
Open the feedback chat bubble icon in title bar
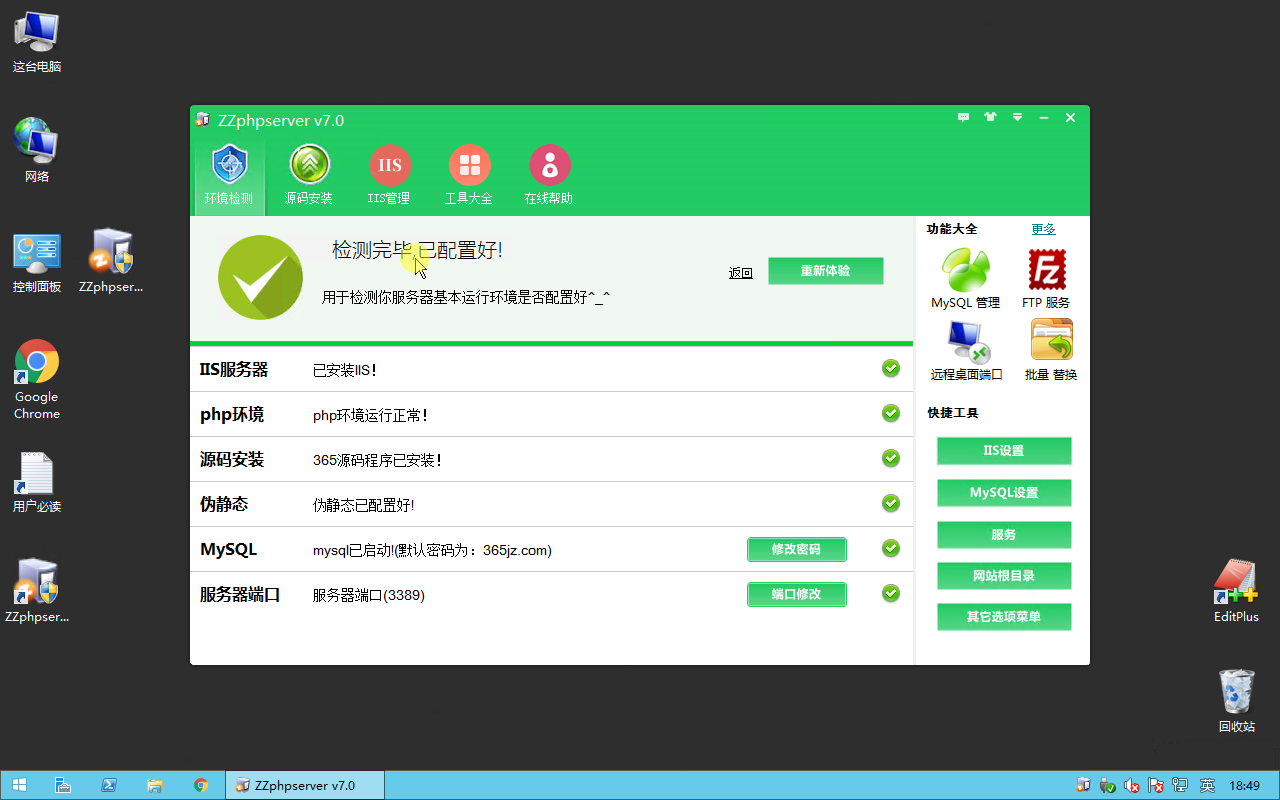point(963,118)
